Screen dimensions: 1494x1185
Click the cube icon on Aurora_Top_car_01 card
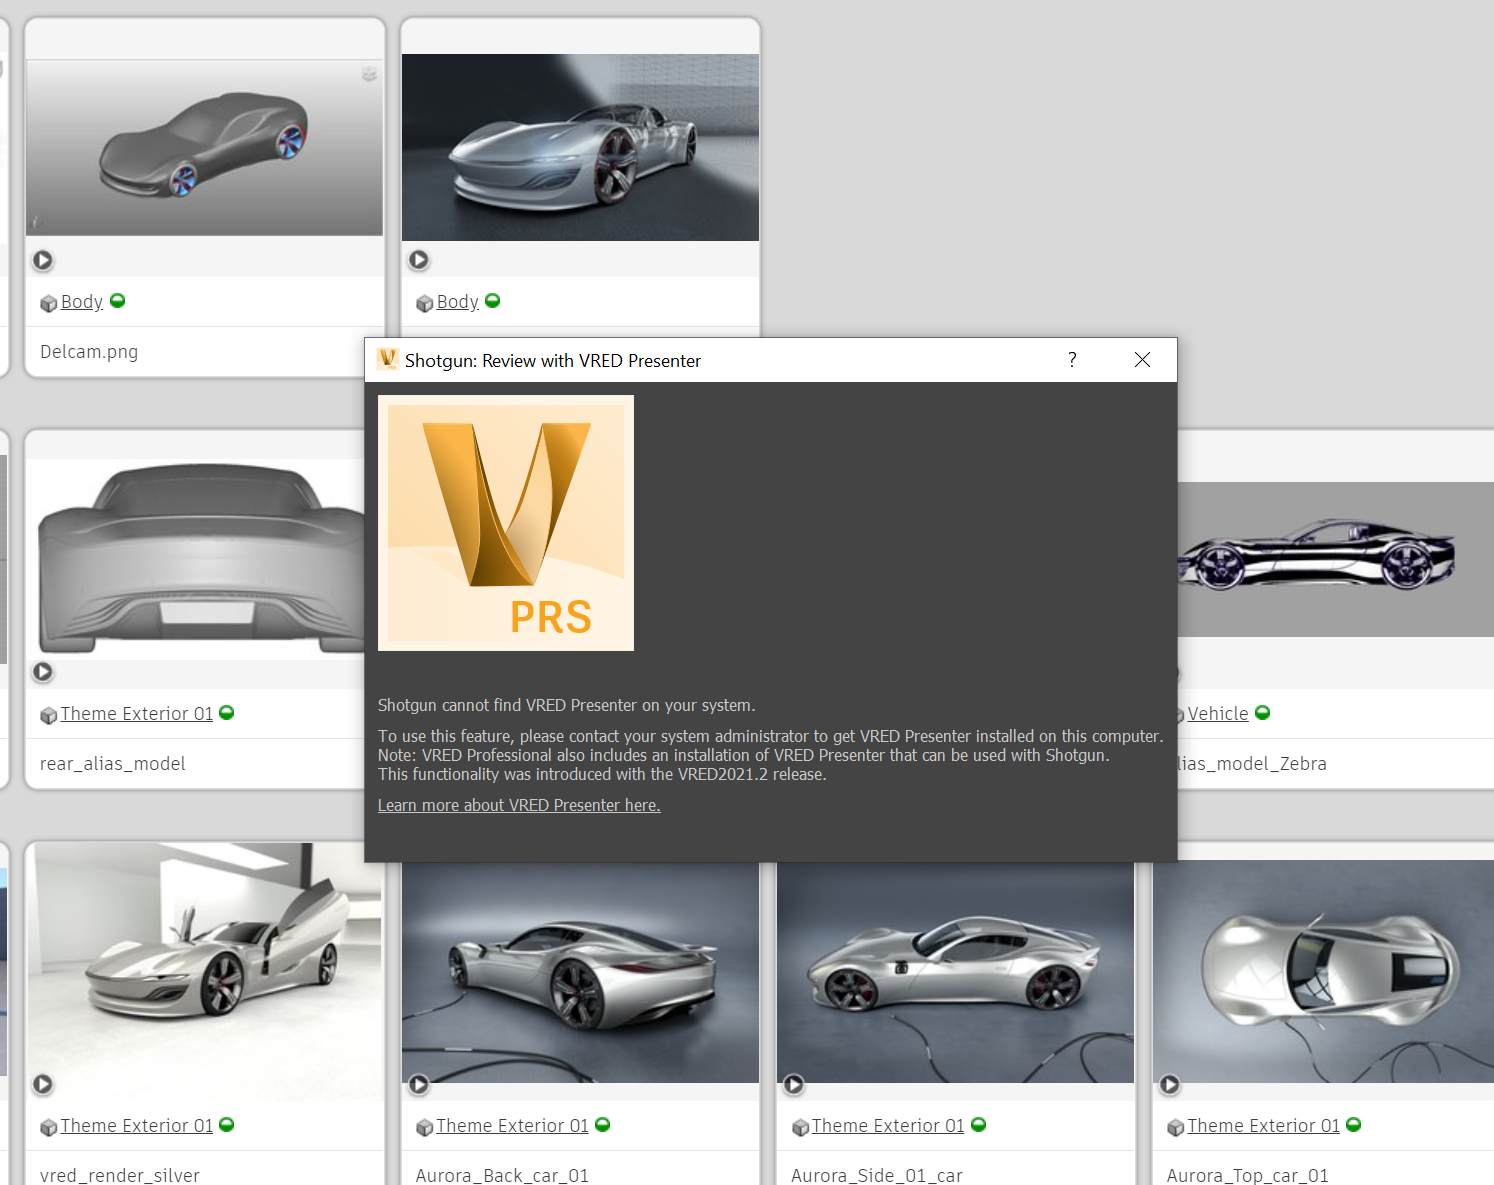coord(1175,1127)
